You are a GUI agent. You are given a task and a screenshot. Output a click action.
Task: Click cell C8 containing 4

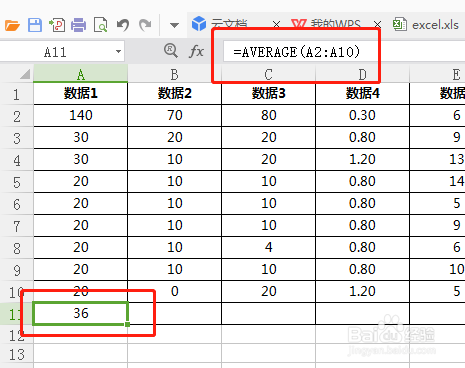tap(268, 248)
